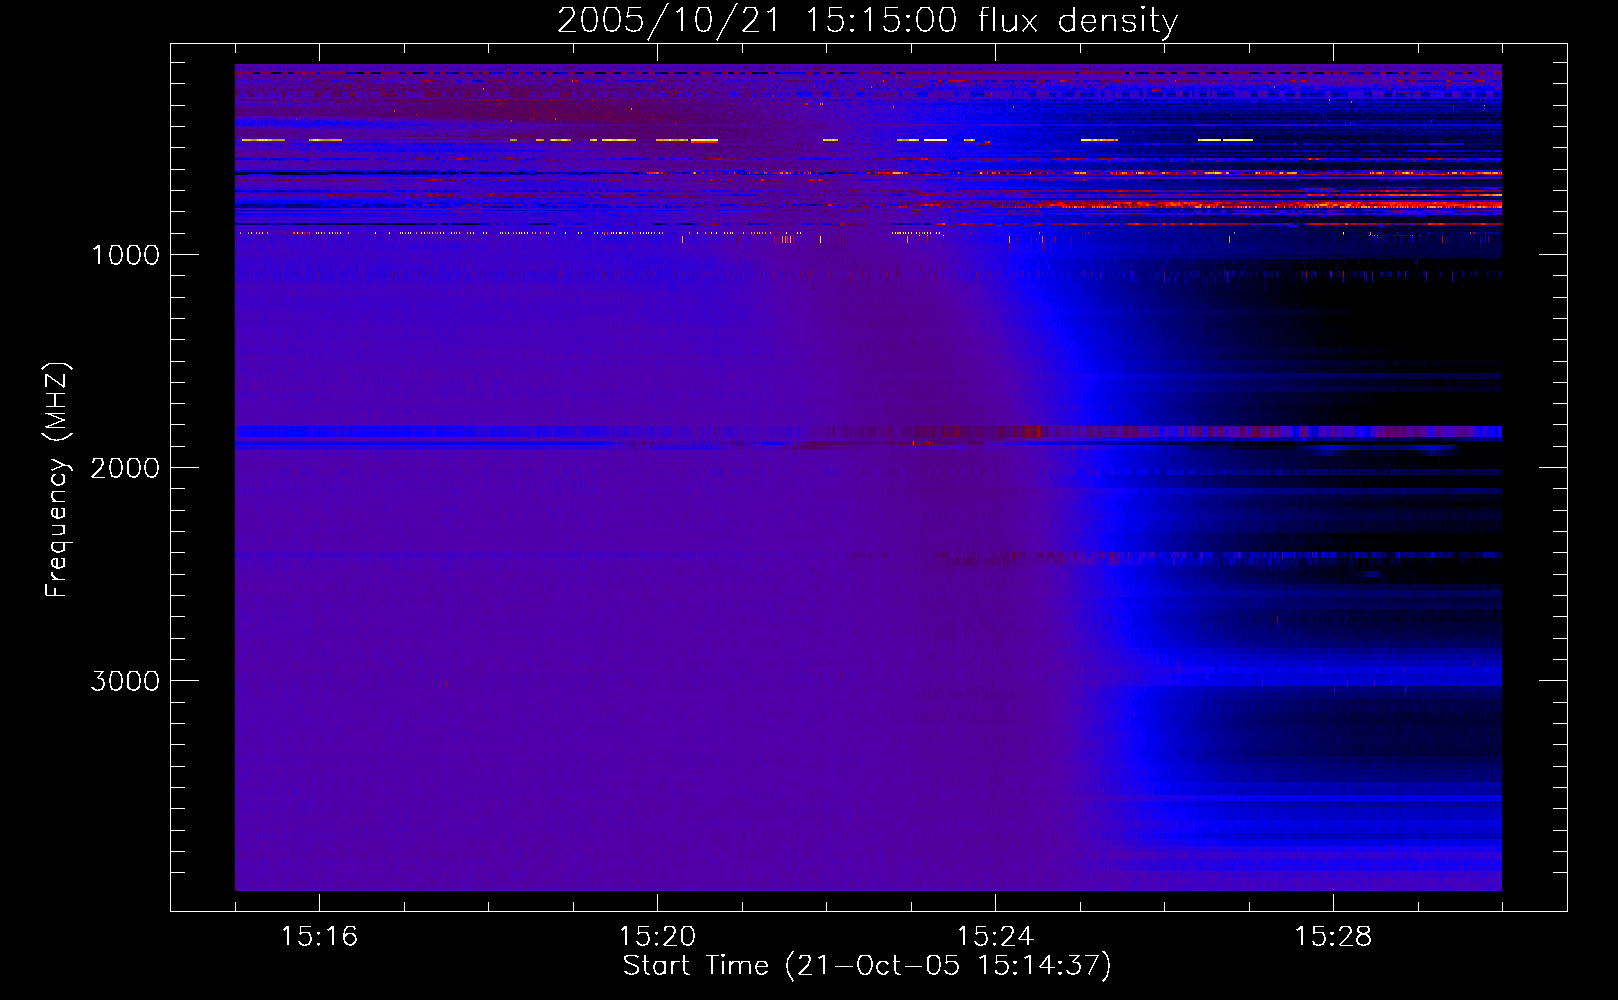
Task: Click the "1000" frequency tick label
Action: click(125, 255)
